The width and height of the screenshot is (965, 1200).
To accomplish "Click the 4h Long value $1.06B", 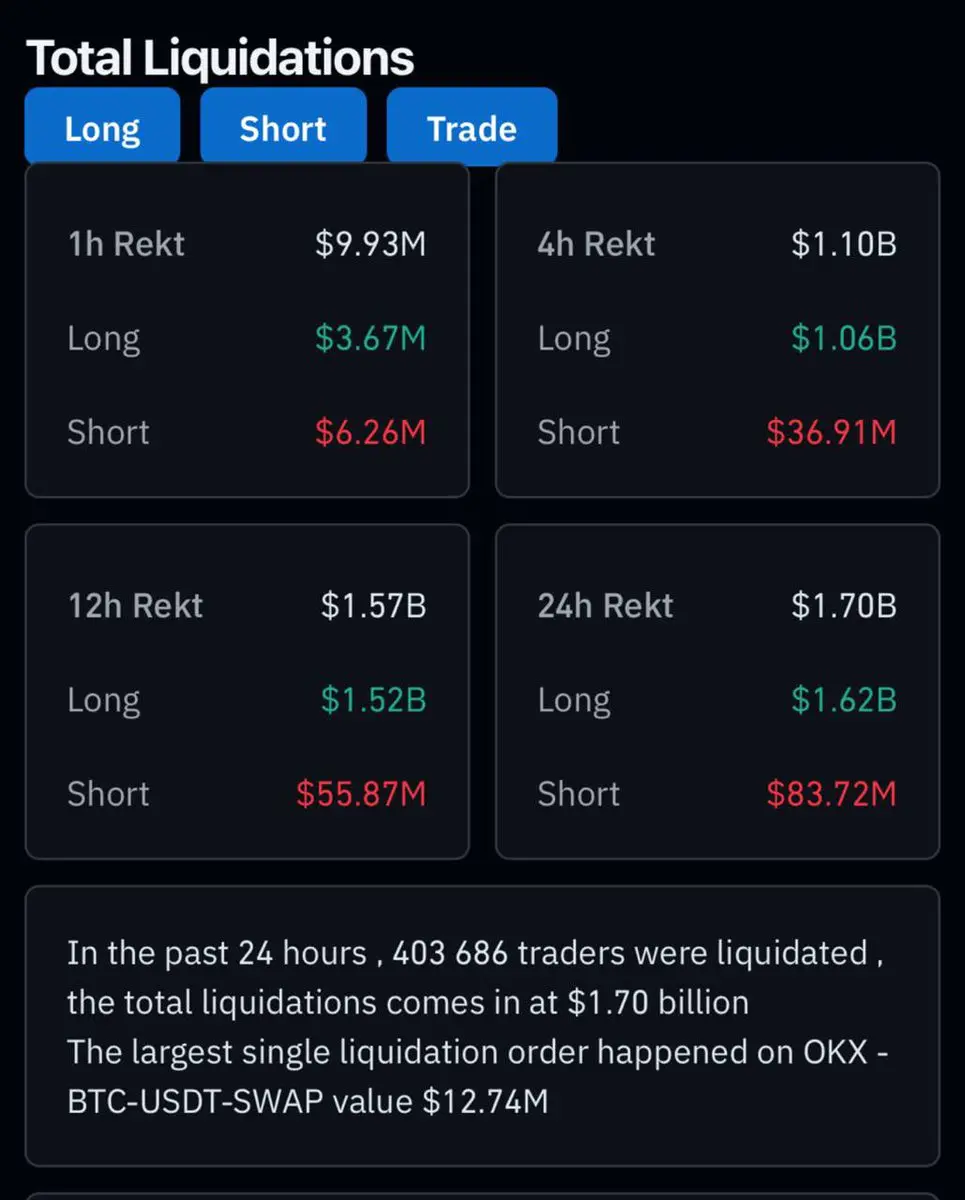I will tap(844, 338).
